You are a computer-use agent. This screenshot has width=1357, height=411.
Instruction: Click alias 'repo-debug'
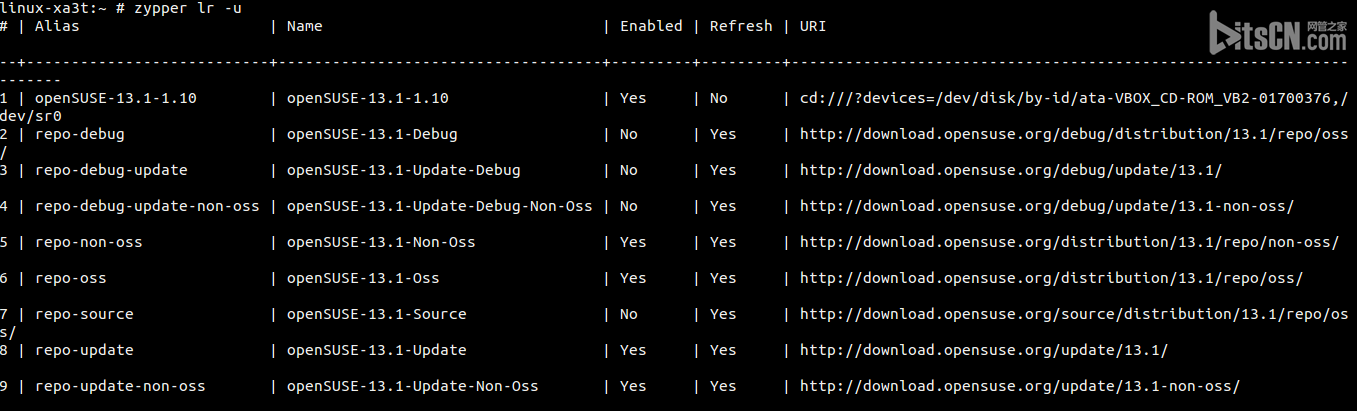point(79,134)
